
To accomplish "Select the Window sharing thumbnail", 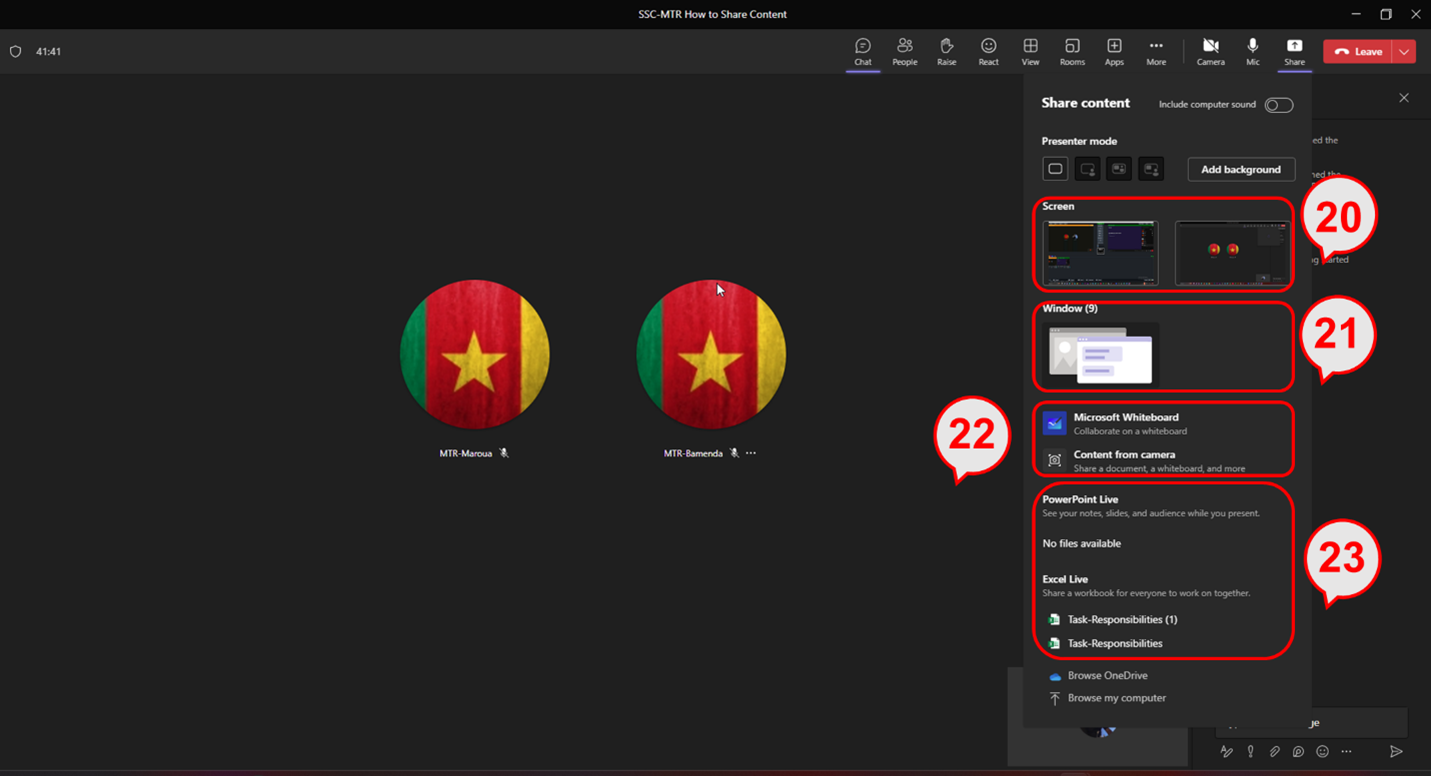I will coord(1100,354).
